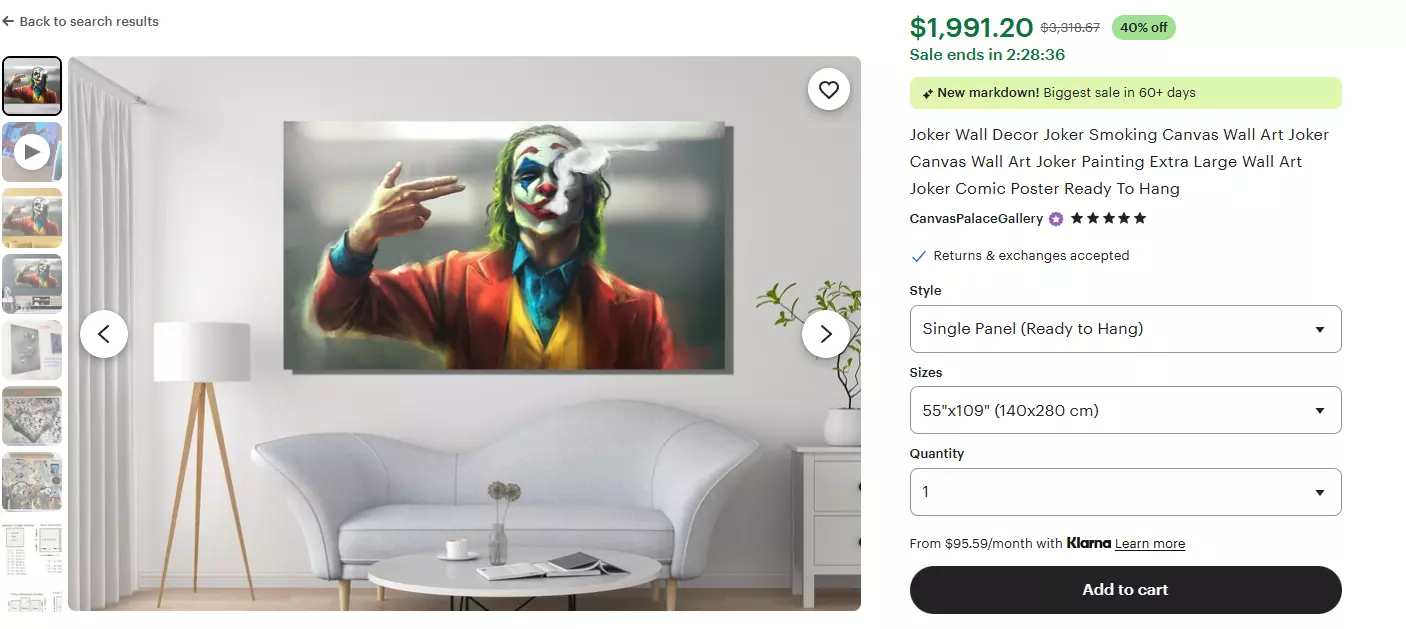Viewport: 1406px width, 629px height.
Task: Click the sparkle icon in New markdown banner
Action: tap(928, 93)
